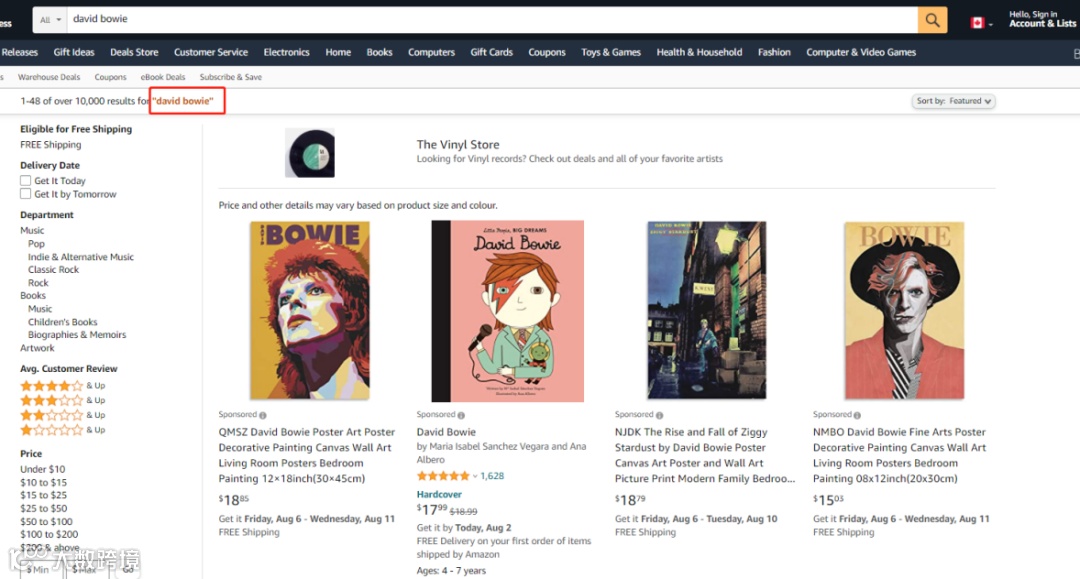The image size is (1080, 579).
Task: Click the orange search magnifier button
Action: pos(932,20)
